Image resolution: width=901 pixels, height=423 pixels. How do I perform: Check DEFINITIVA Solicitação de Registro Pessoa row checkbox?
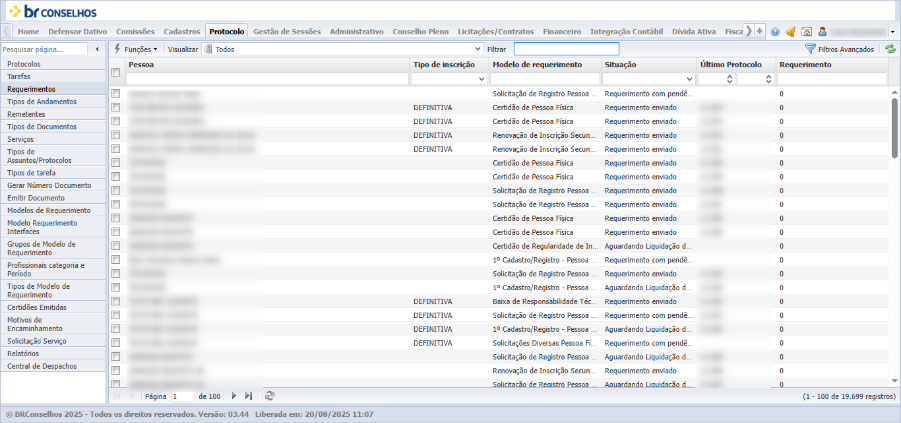pyautogui.click(x=115, y=315)
